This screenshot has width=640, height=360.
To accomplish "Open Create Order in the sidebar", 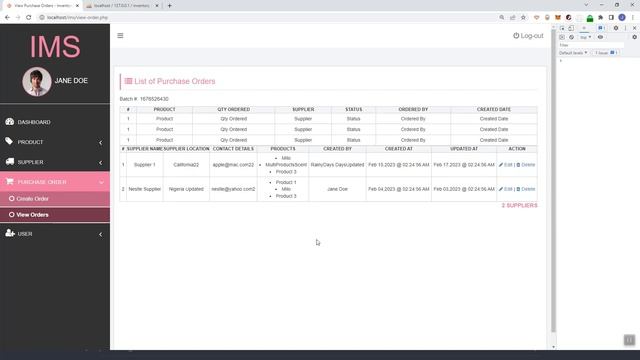I will (32, 199).
